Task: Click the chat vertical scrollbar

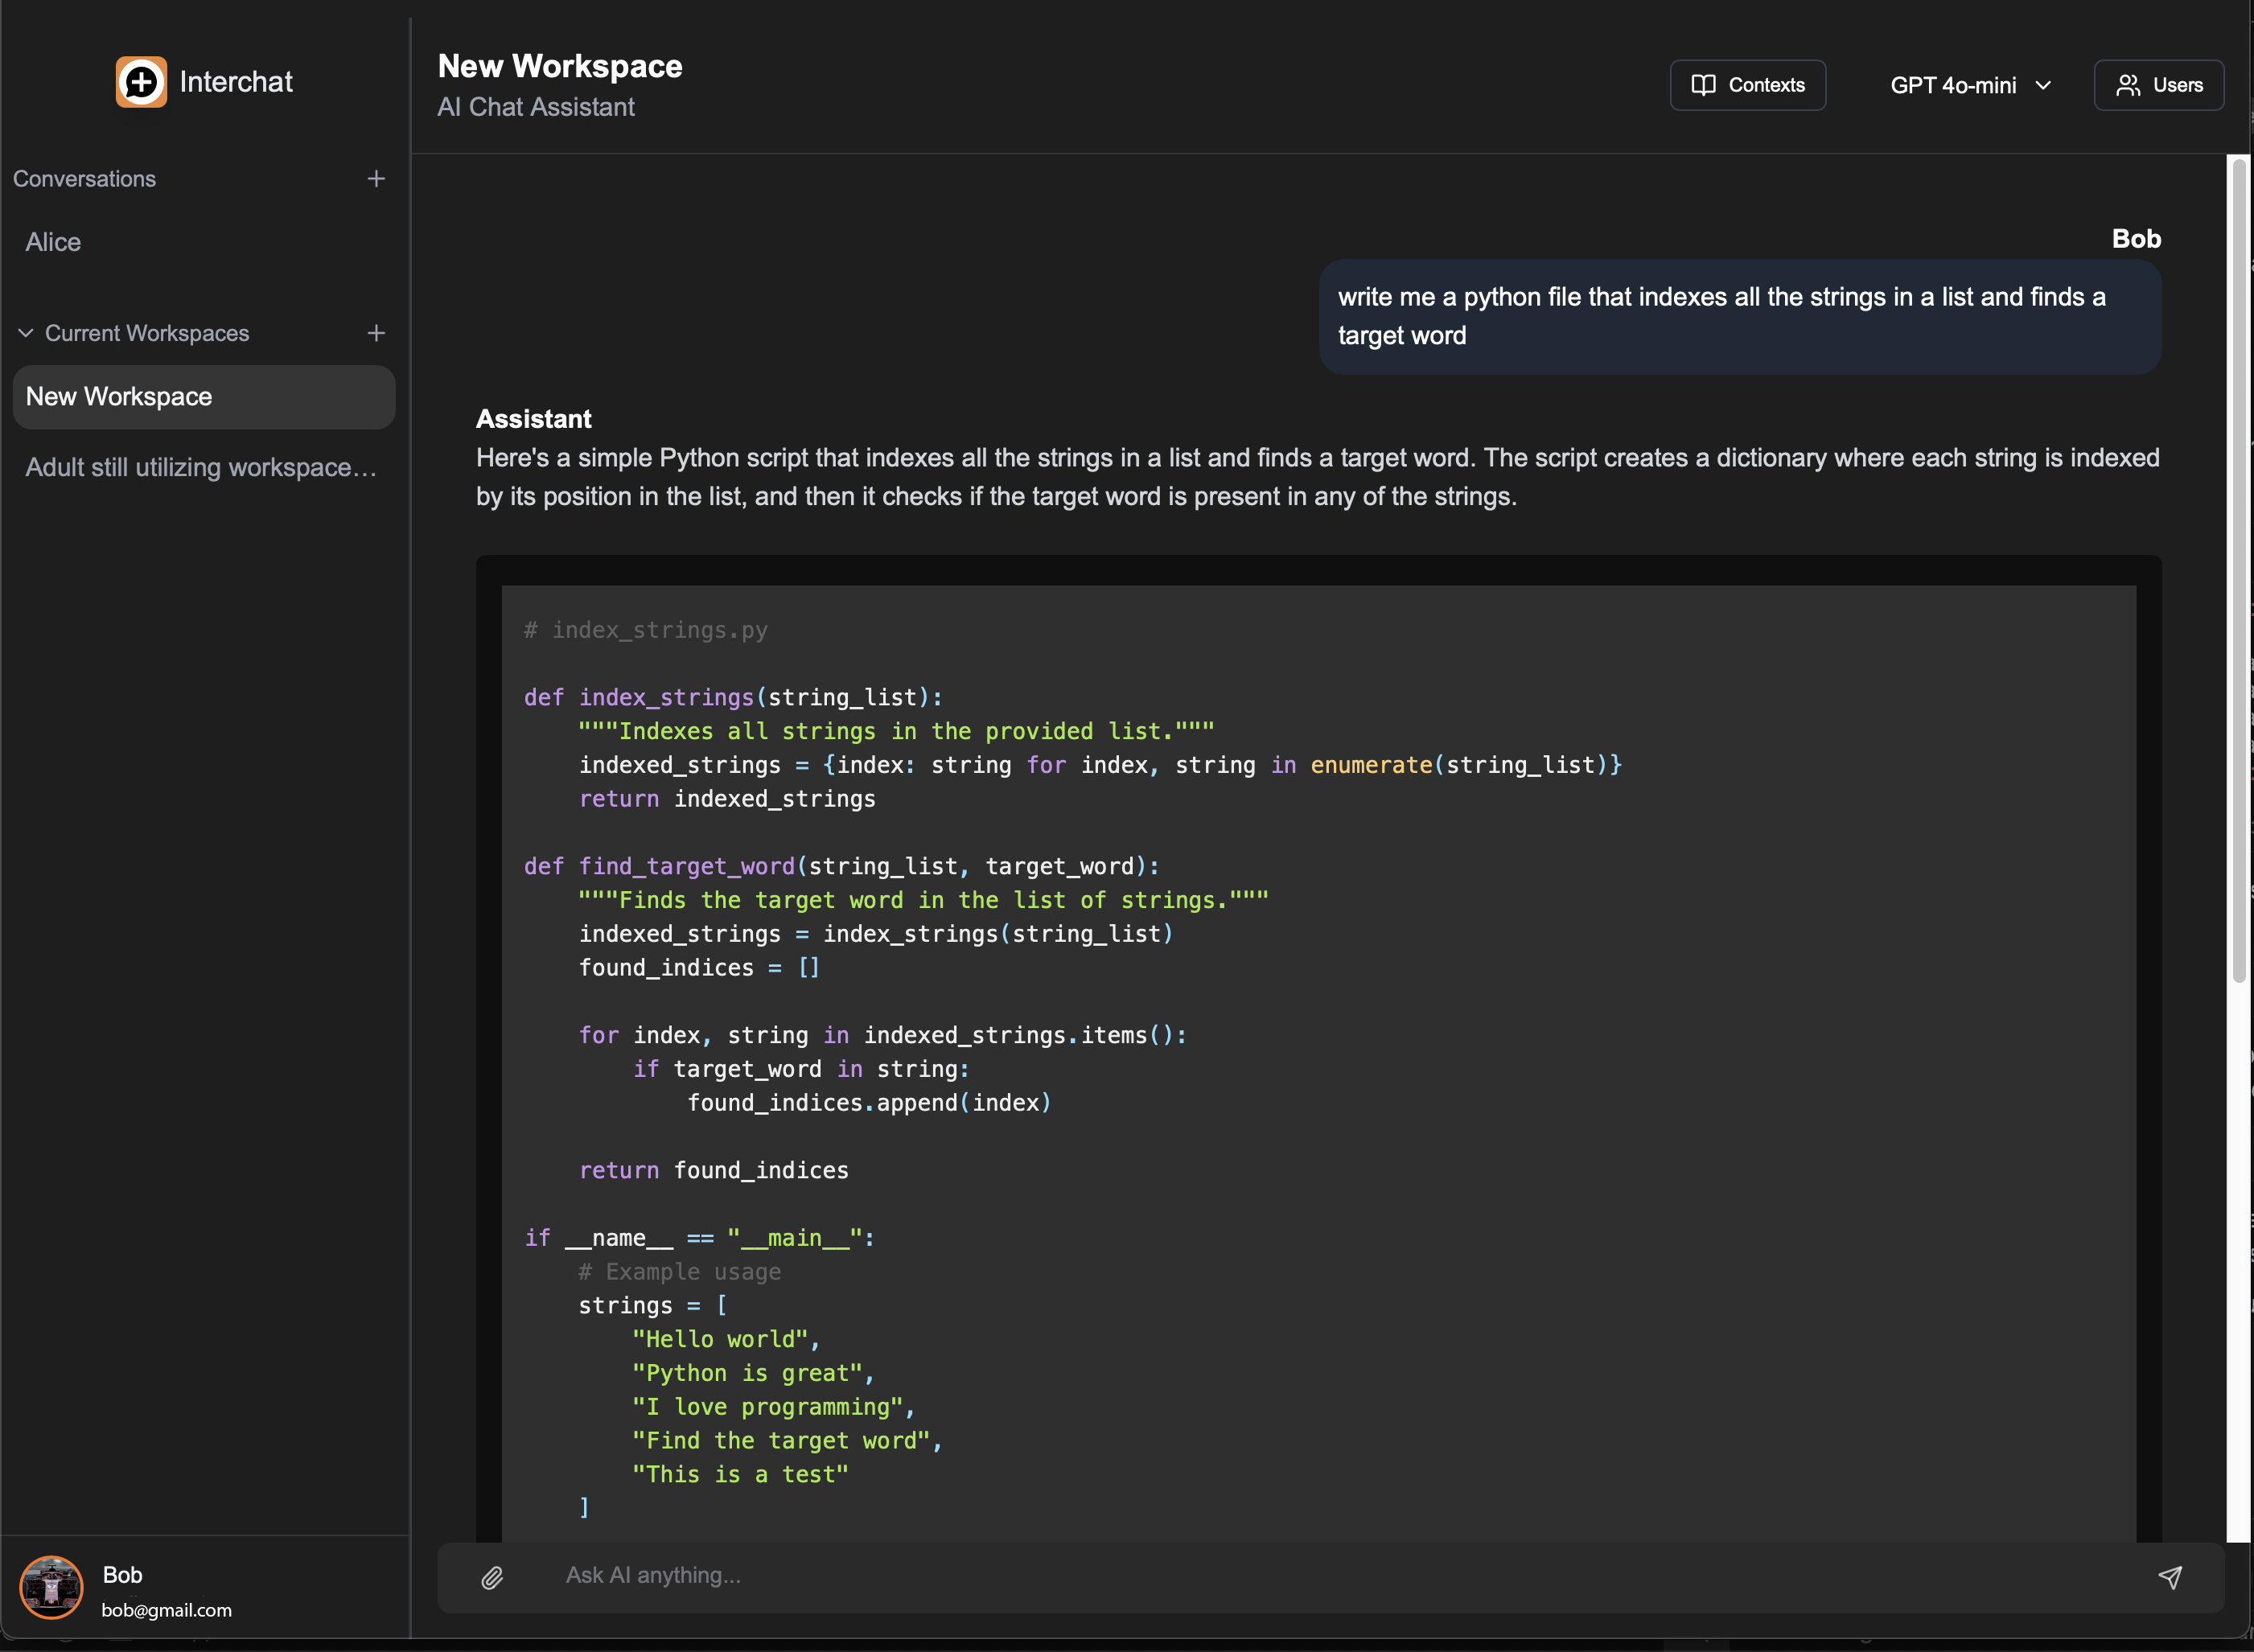Action: click(x=2238, y=570)
